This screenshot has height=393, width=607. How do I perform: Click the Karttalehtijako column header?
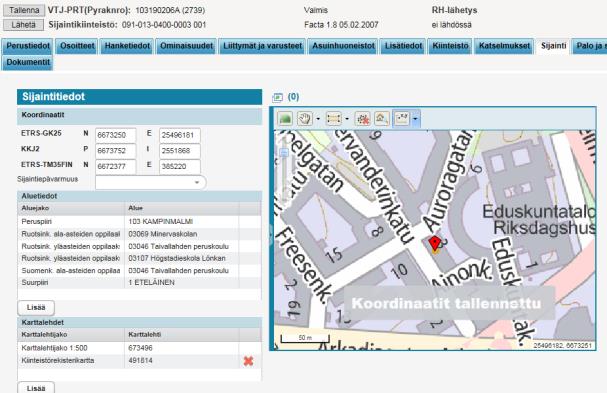[x=71, y=335]
